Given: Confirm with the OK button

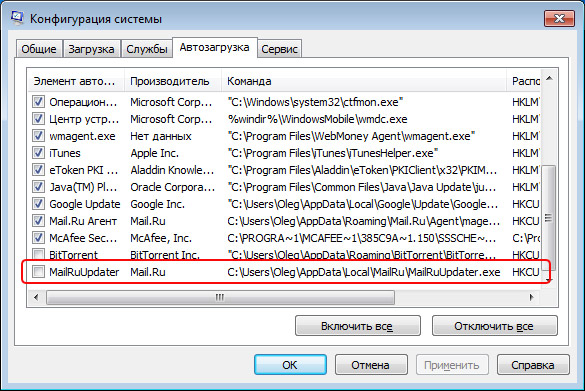Looking at the screenshot, I should 290,365.
